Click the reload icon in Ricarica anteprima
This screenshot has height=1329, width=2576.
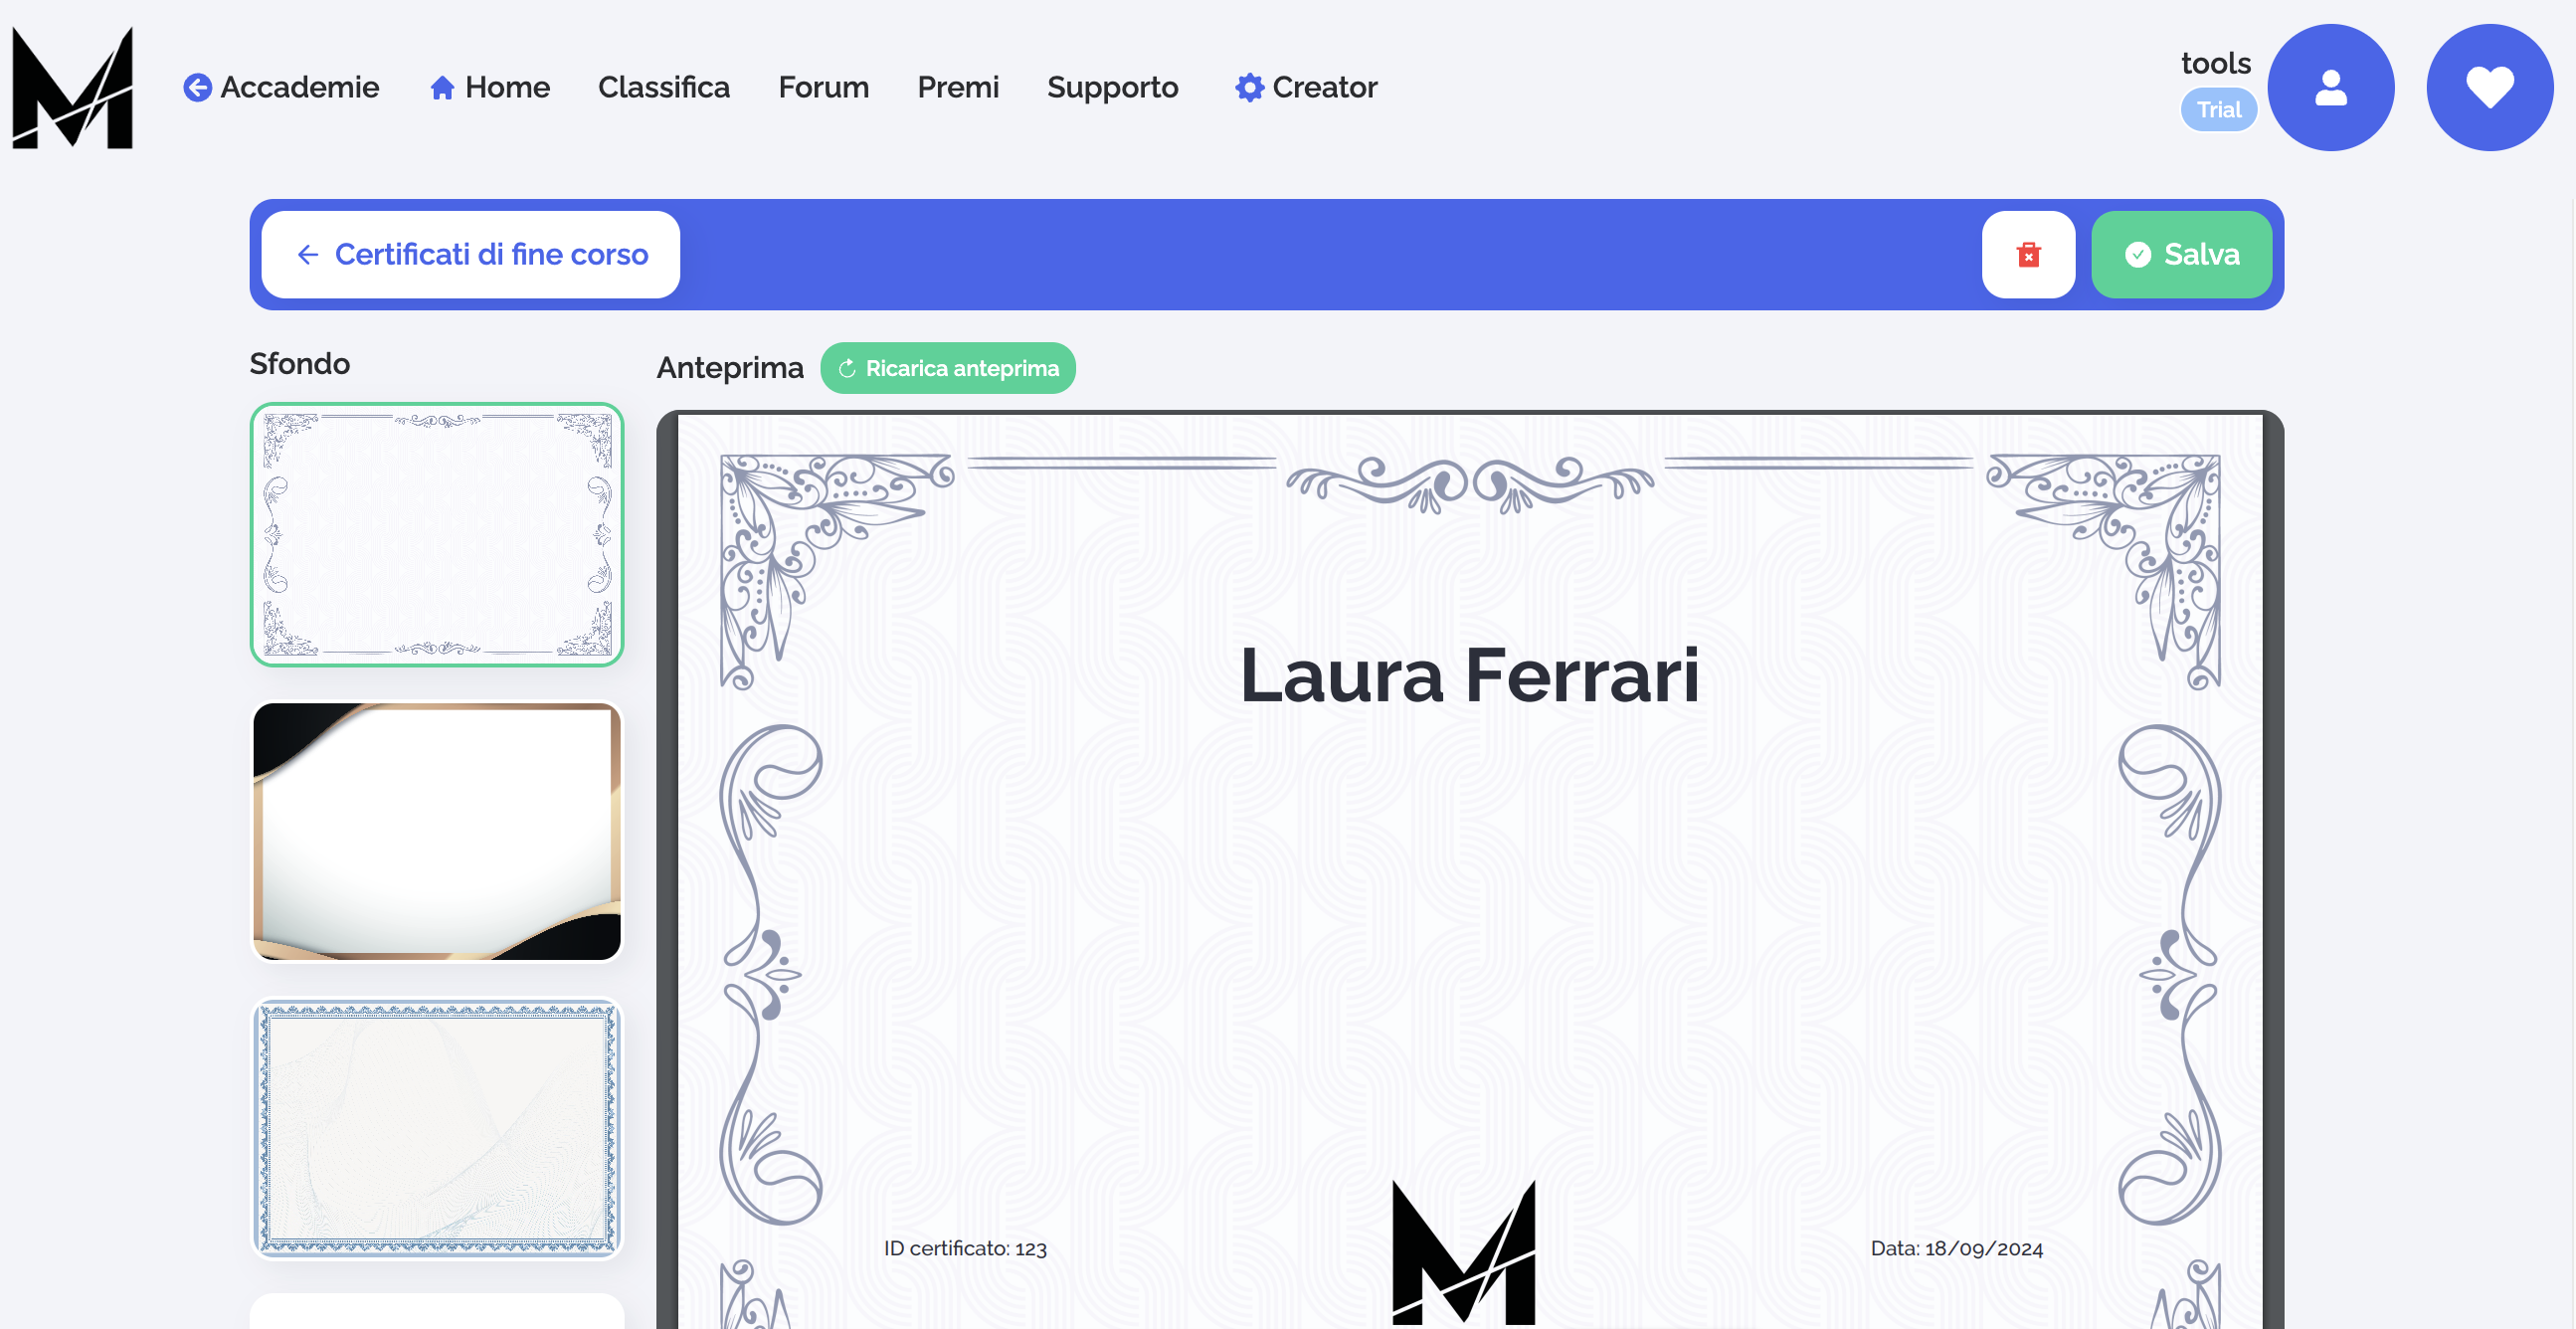(847, 369)
